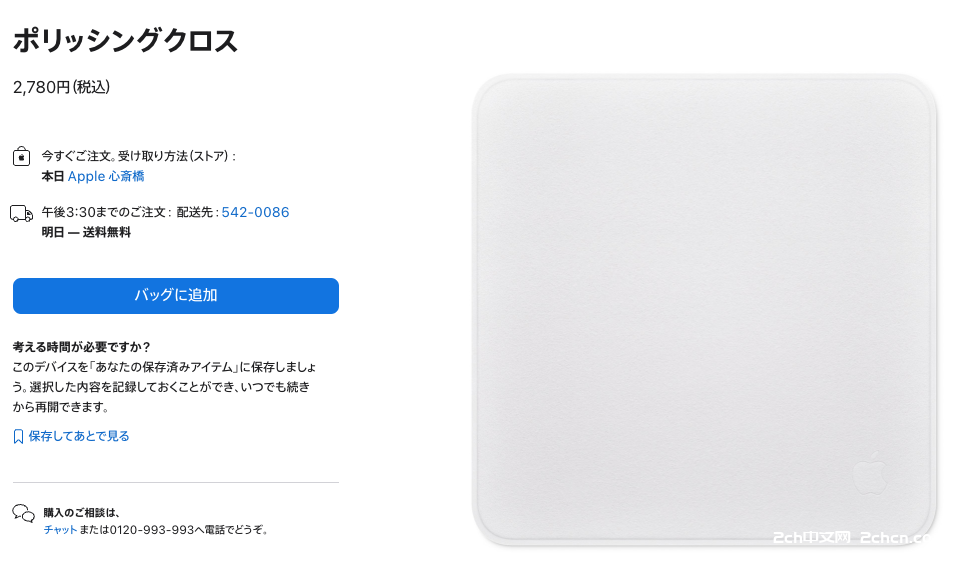
Task: Add item with バッグに追加 button
Action: (176, 296)
